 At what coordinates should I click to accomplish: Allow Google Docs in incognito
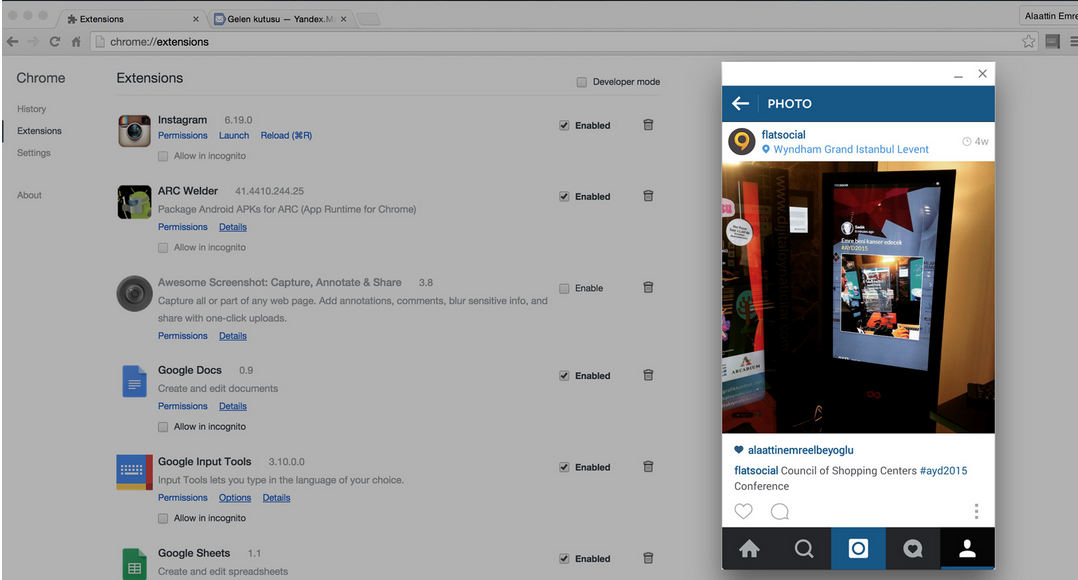163,427
